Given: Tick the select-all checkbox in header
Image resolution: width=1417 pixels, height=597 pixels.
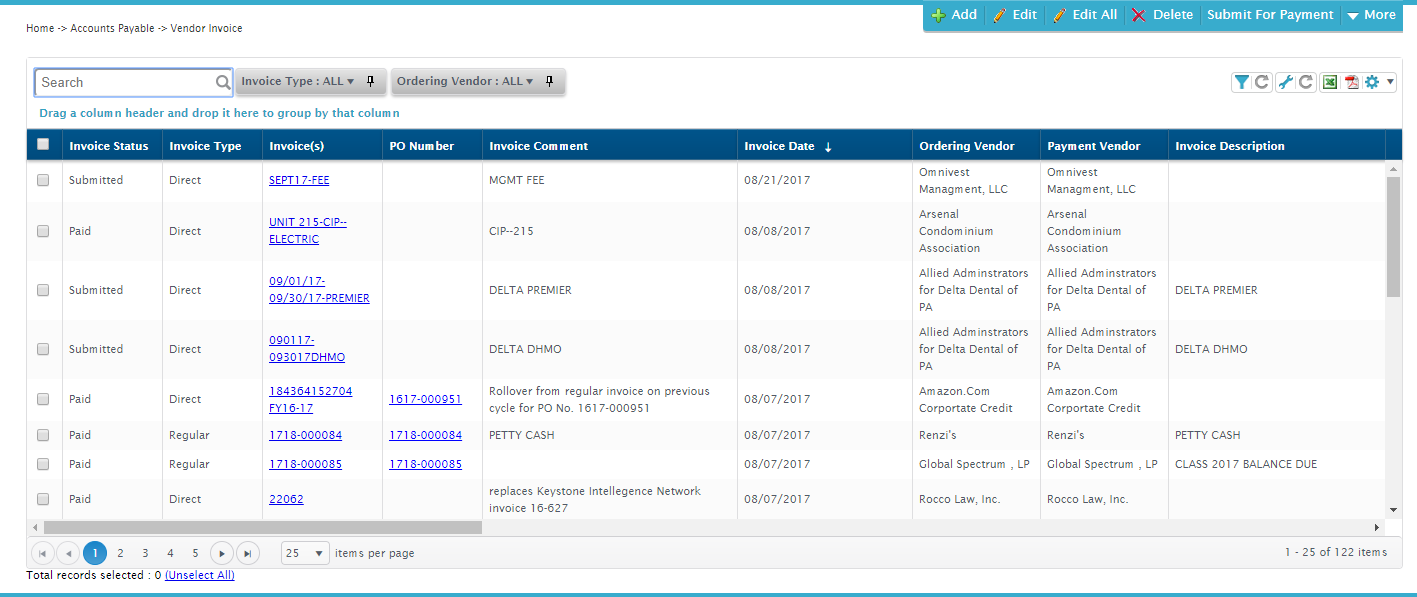Looking at the screenshot, I should pos(43,144).
